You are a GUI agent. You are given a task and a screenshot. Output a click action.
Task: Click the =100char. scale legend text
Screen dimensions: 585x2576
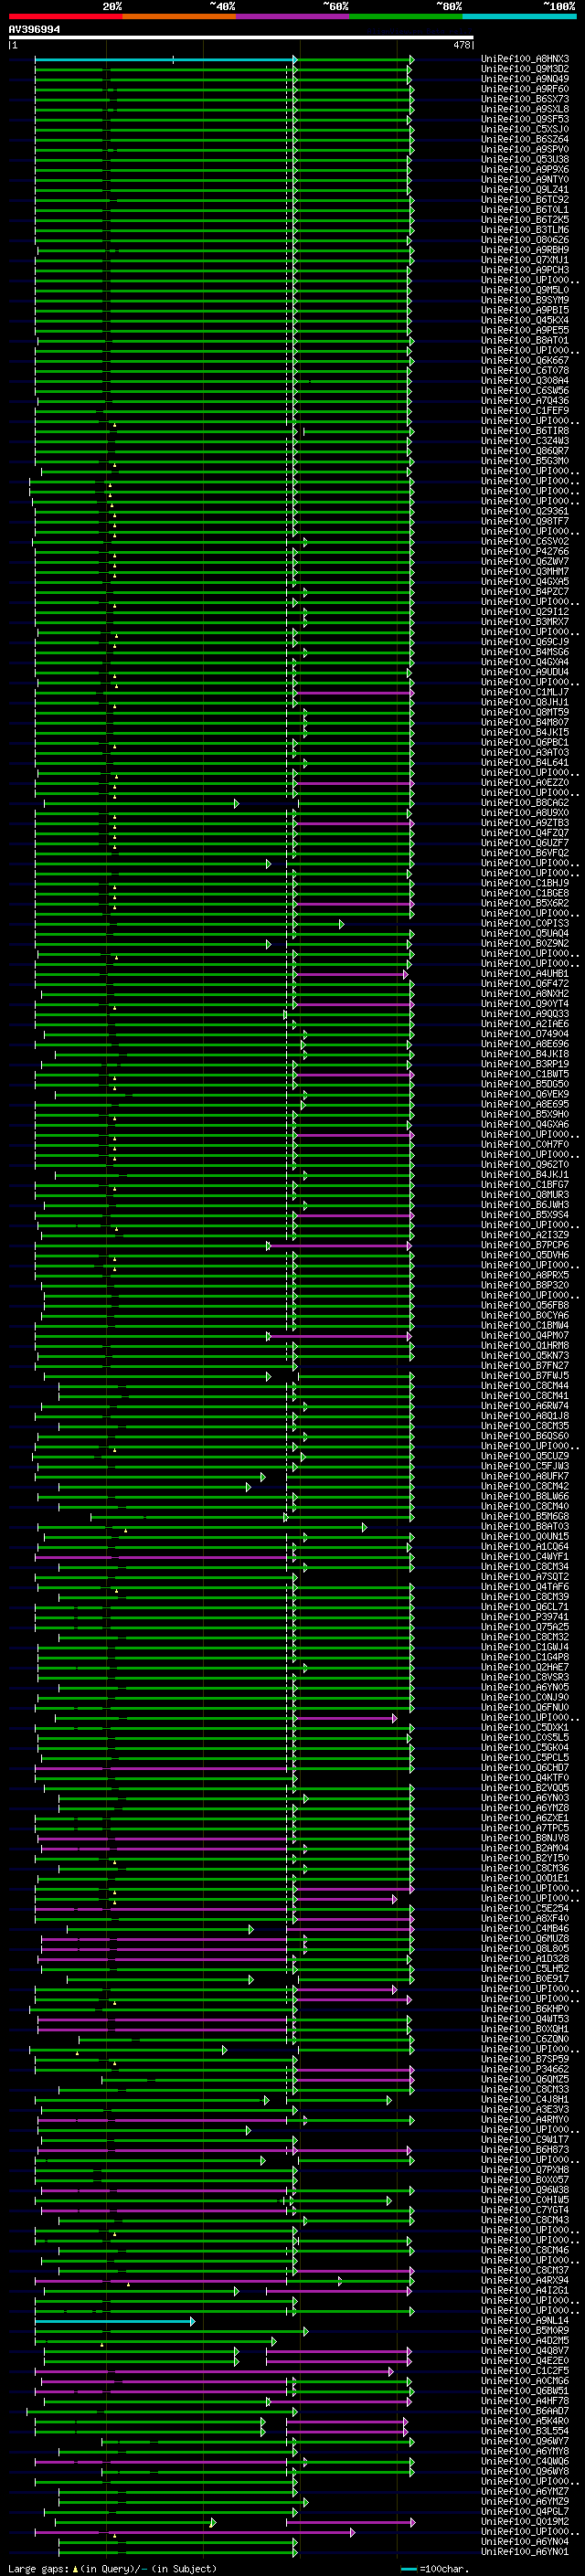point(444,2568)
